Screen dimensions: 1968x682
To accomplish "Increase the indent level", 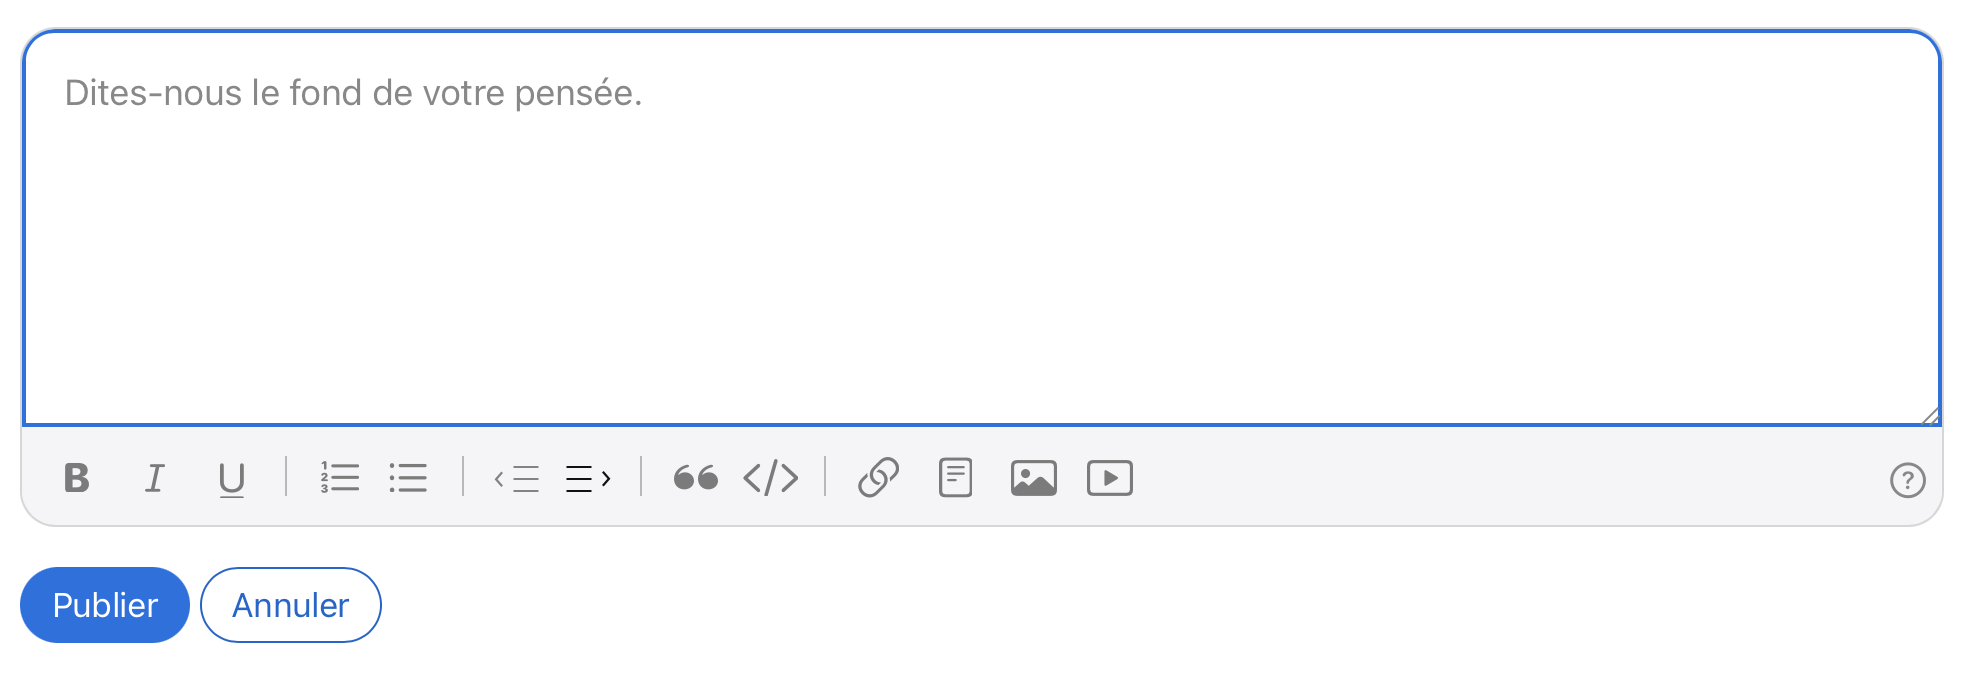I will pos(588,479).
